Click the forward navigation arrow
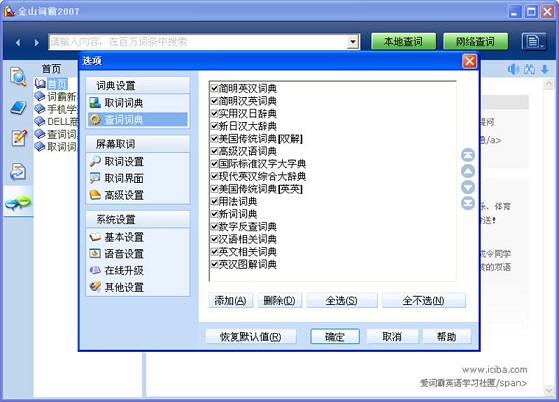The height and width of the screenshot is (402, 559). coord(36,42)
